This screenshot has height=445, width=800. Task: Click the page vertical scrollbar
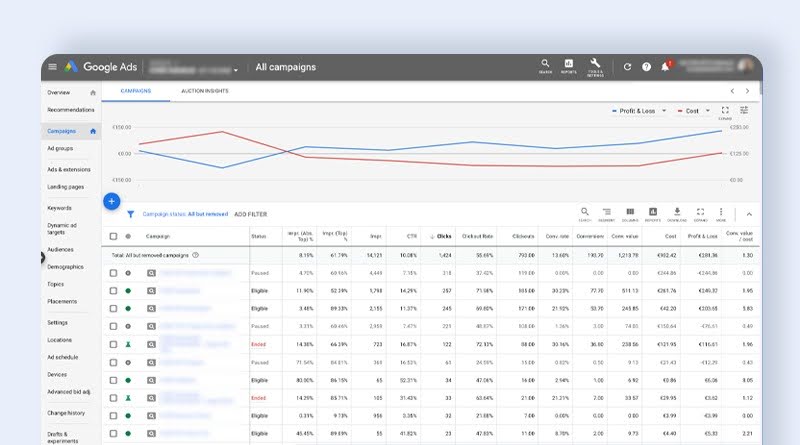tap(761, 87)
